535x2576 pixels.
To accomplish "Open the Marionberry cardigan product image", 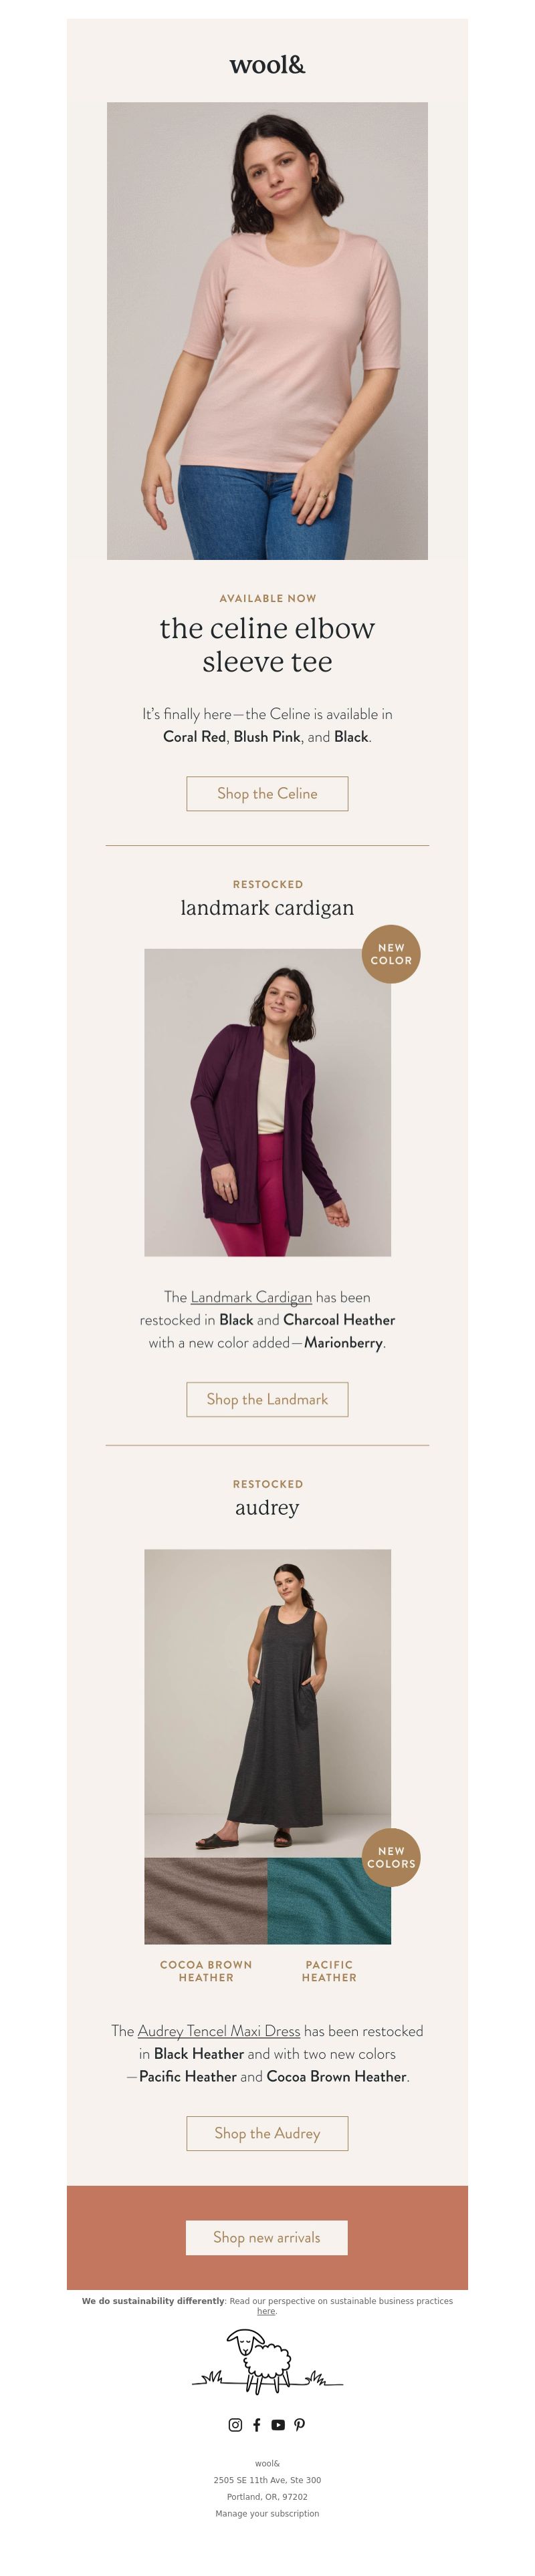I will coord(267,1102).
